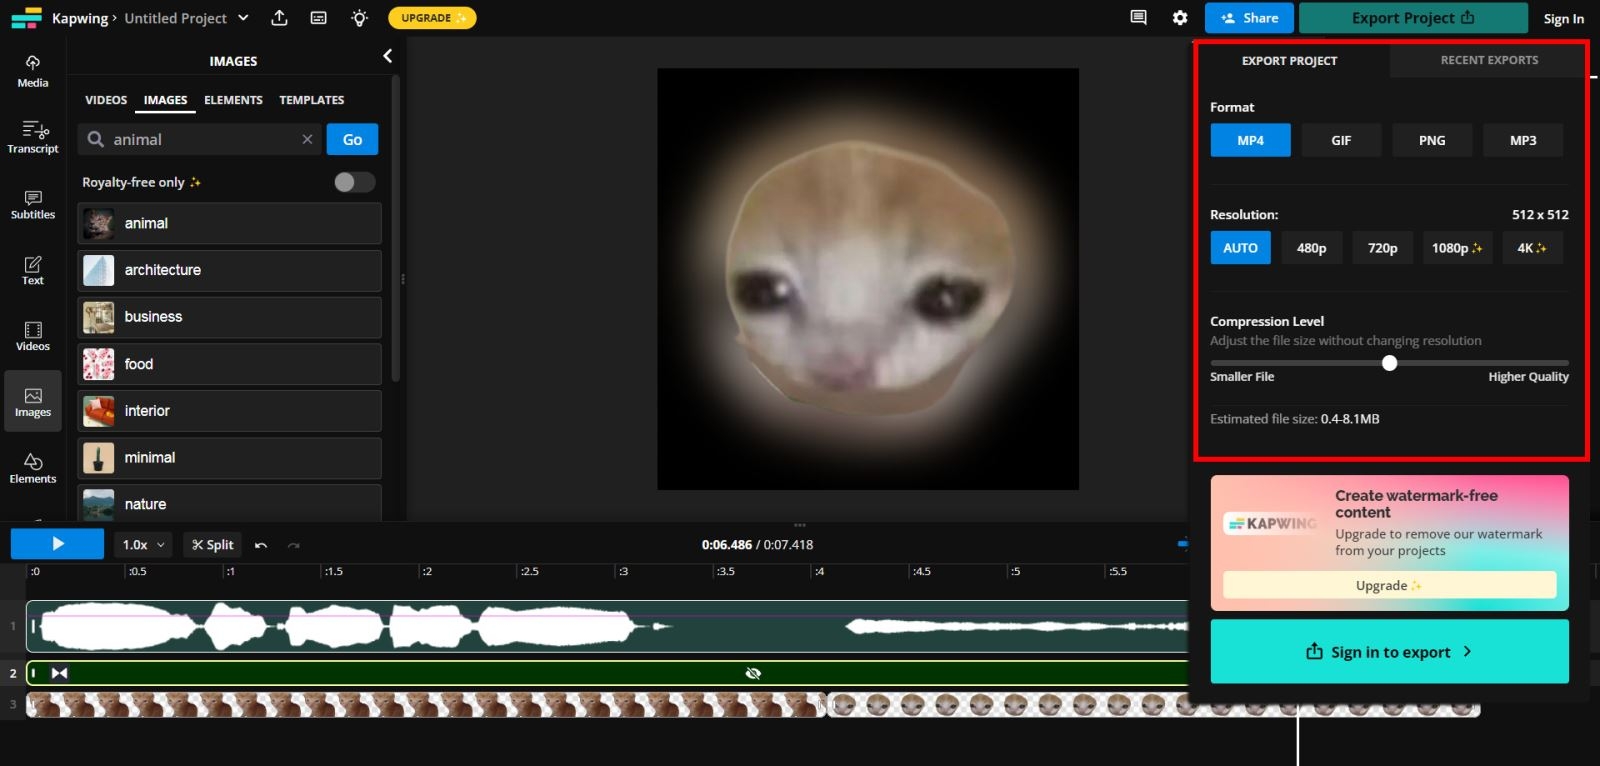Open the Elements sidebar panel

pyautogui.click(x=33, y=467)
